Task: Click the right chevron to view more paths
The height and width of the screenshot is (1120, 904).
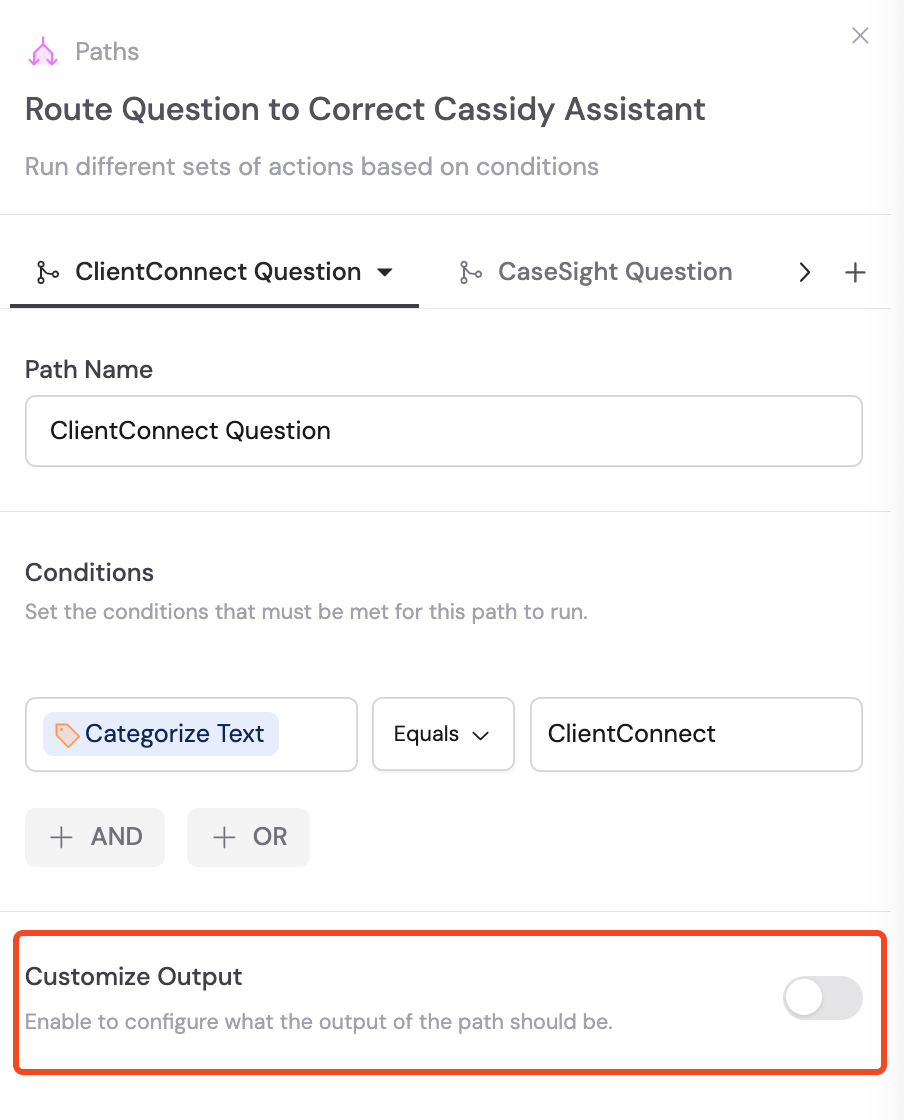Action: [805, 271]
